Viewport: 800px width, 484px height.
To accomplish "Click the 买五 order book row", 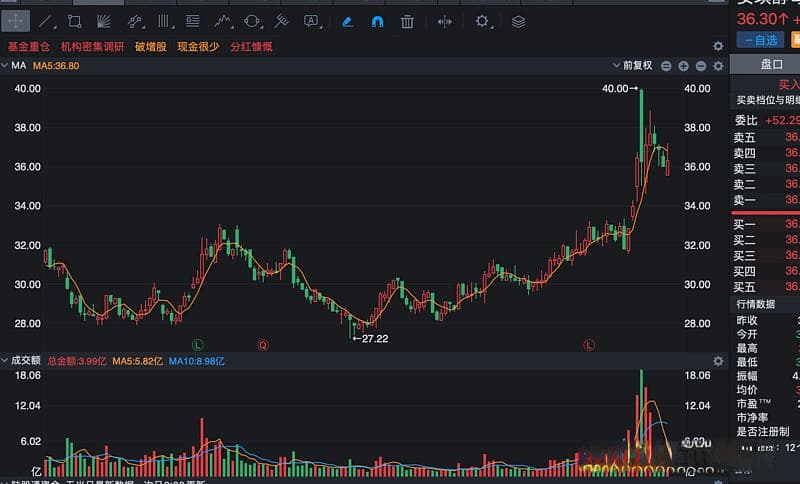I will click(x=765, y=287).
